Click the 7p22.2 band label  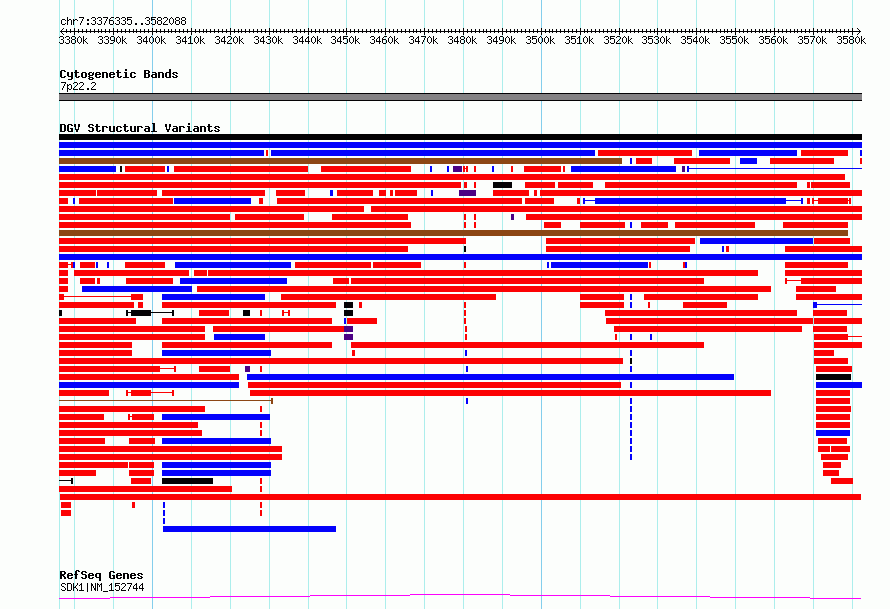(78, 86)
